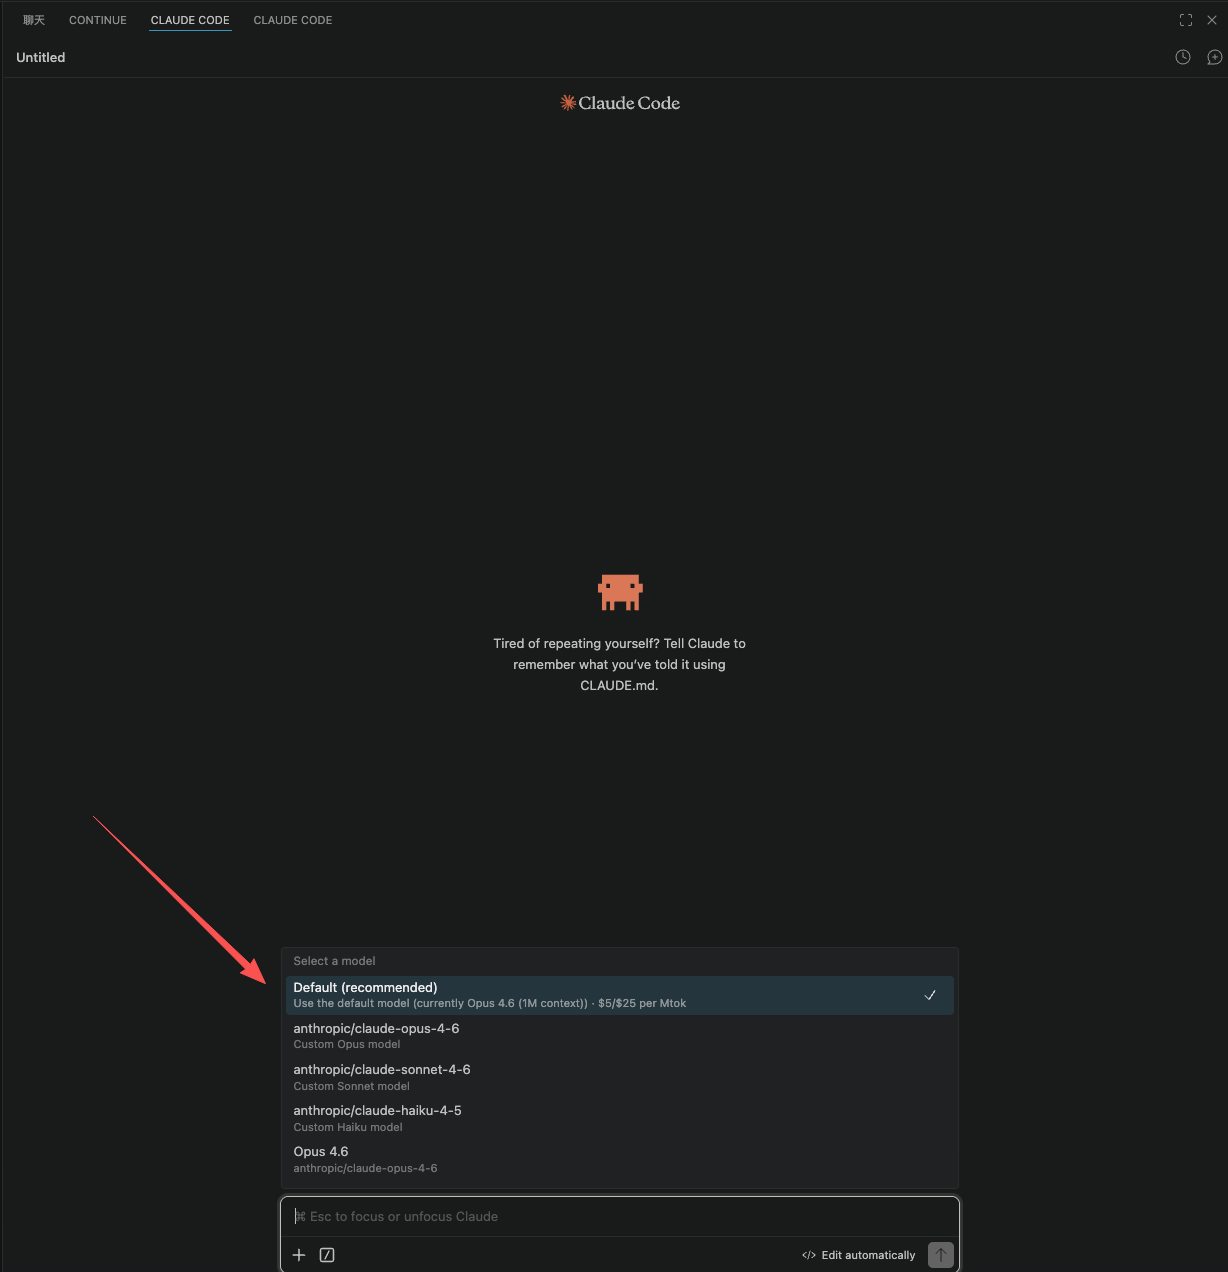This screenshot has width=1228, height=1272.
Task: Click the Select a model heading
Action: (x=334, y=961)
